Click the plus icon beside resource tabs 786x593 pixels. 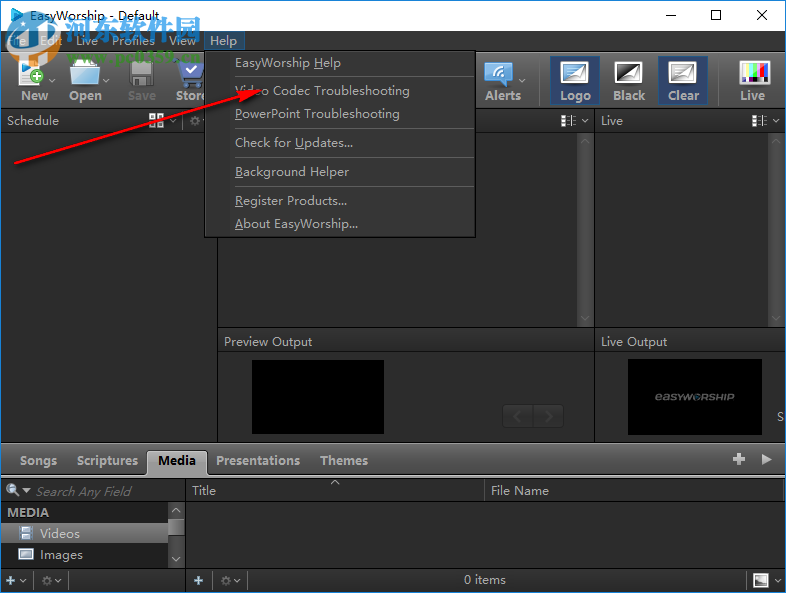point(739,459)
